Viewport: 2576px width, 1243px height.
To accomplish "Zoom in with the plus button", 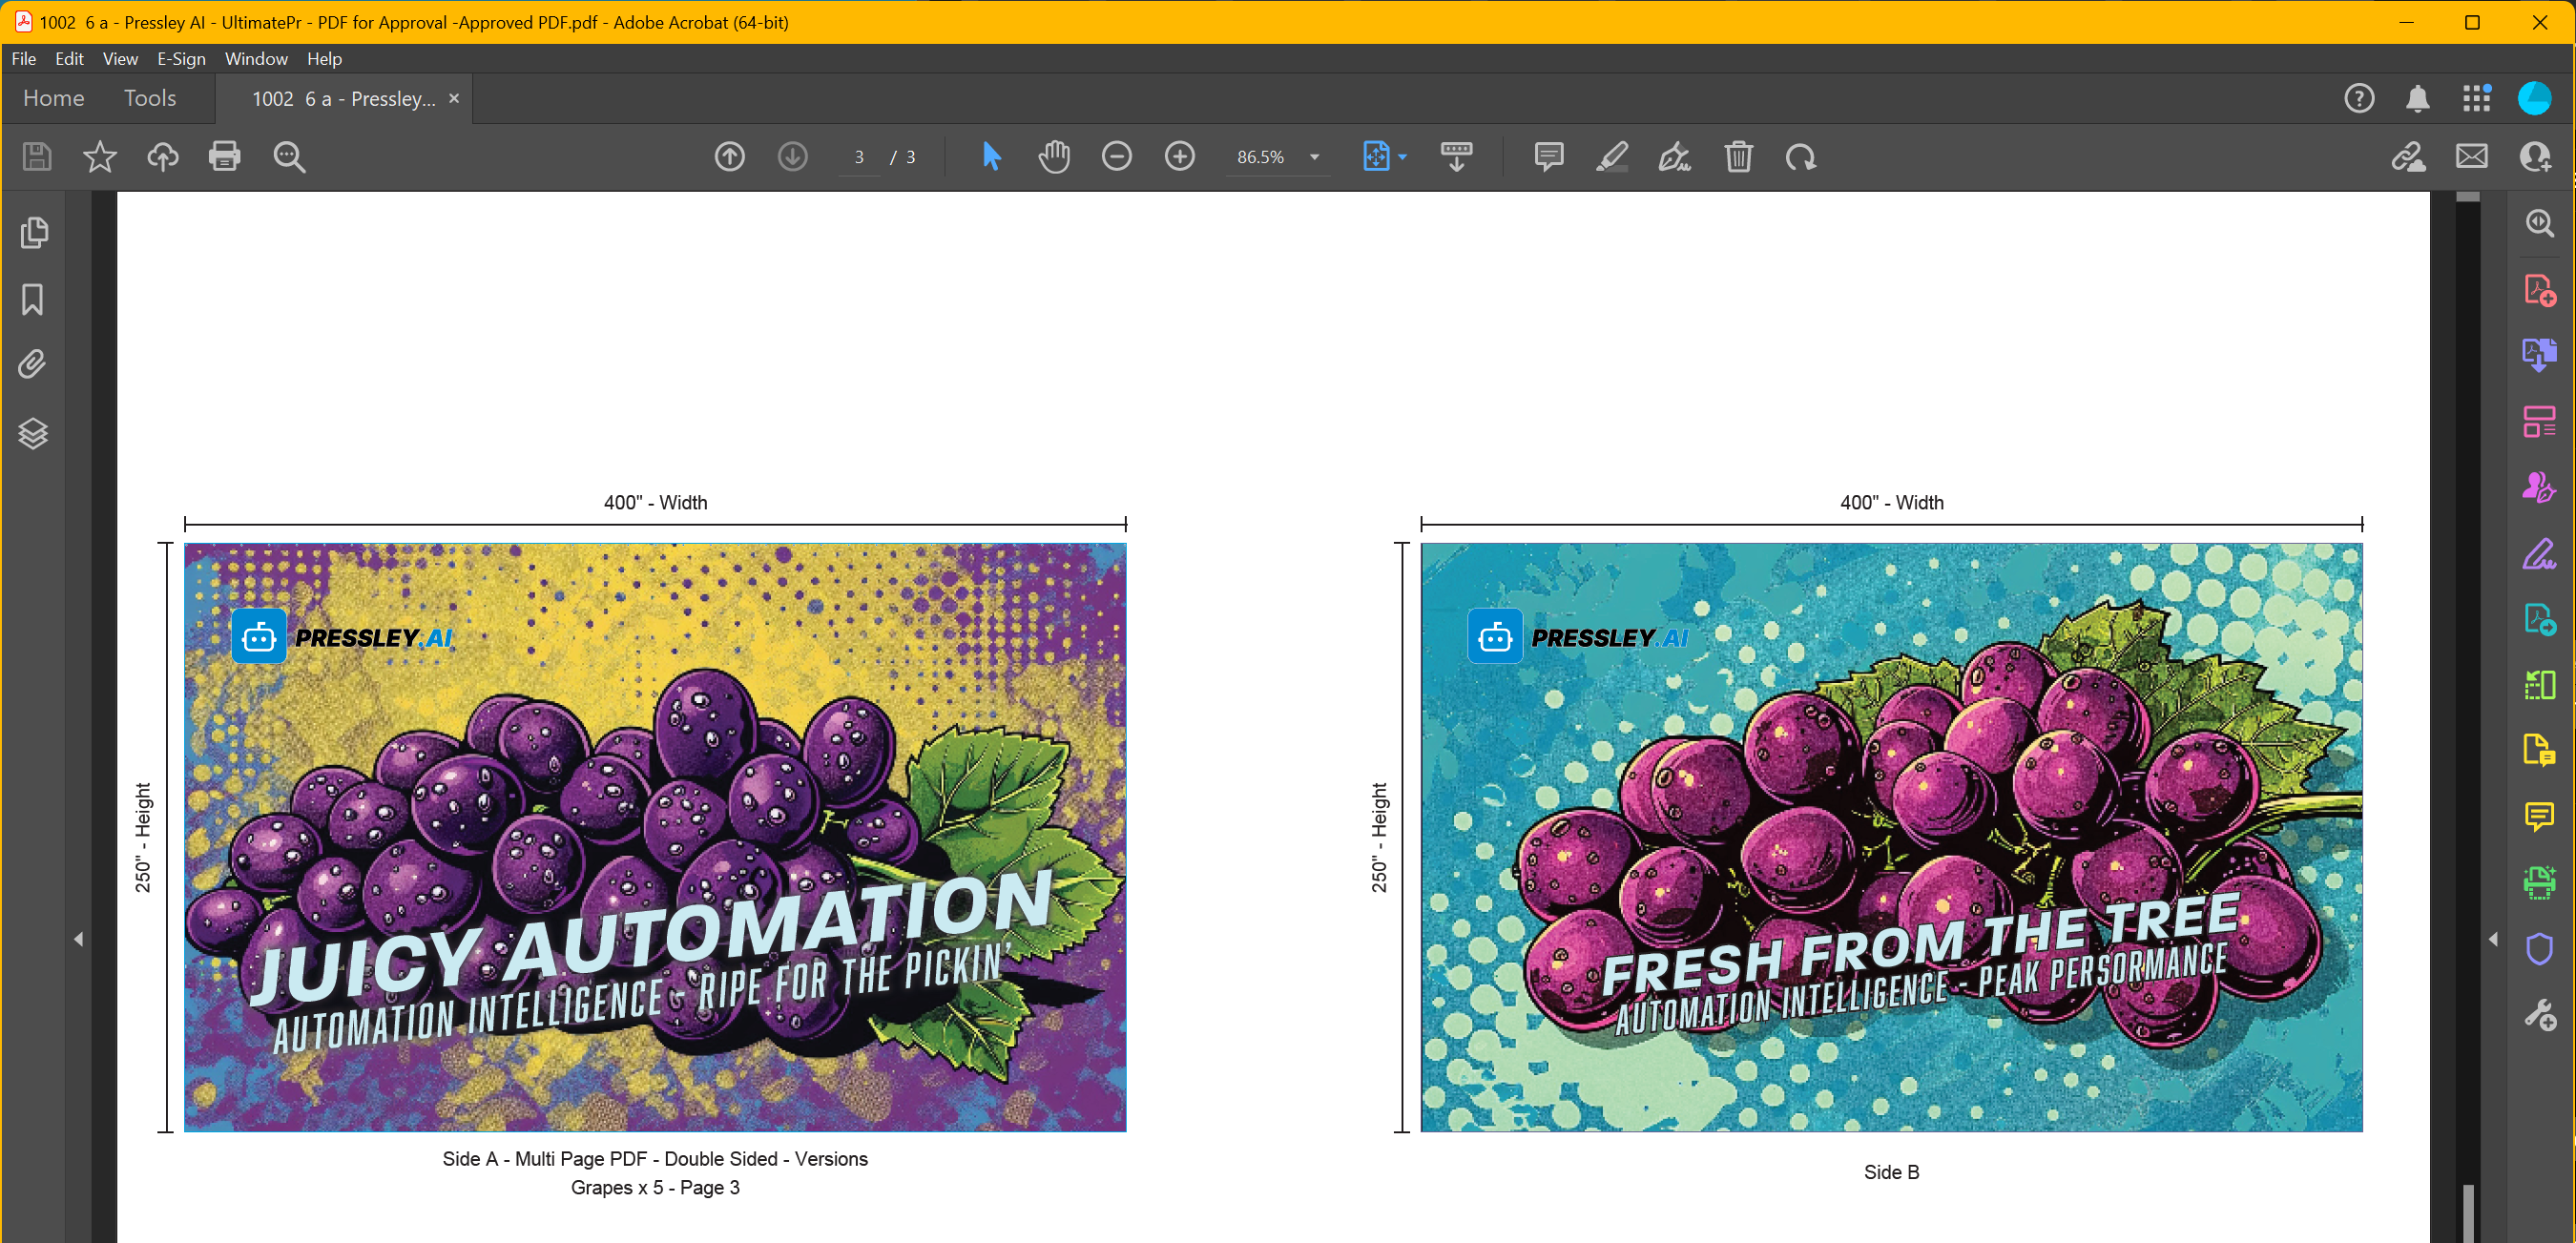I will click(1180, 157).
